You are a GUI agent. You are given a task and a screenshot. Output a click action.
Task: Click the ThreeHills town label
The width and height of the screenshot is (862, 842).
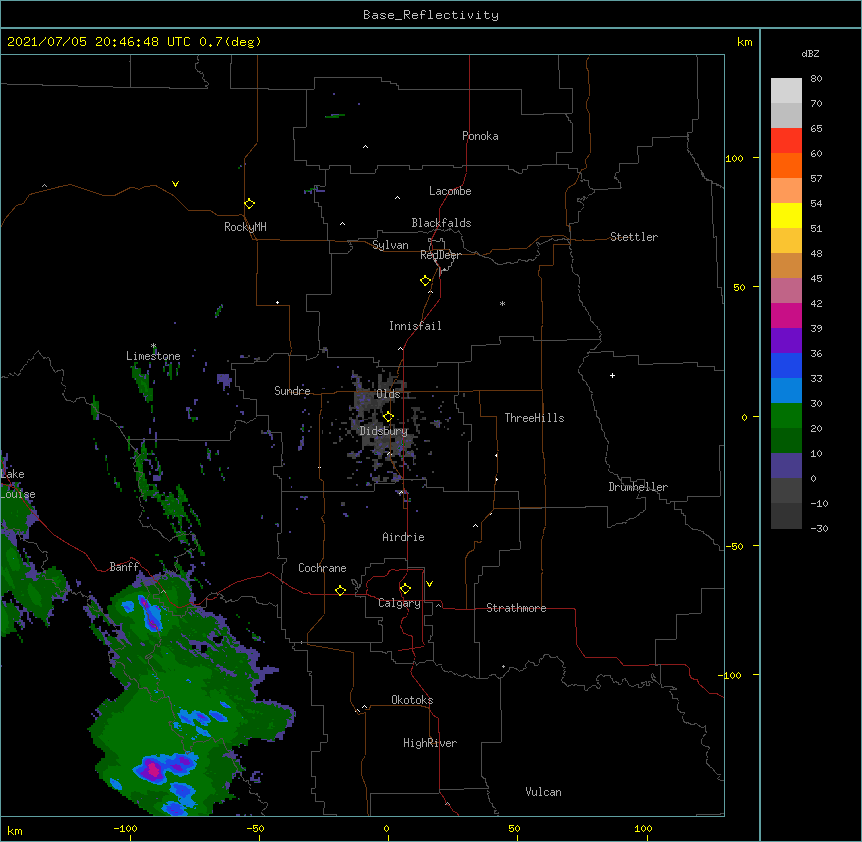click(534, 418)
